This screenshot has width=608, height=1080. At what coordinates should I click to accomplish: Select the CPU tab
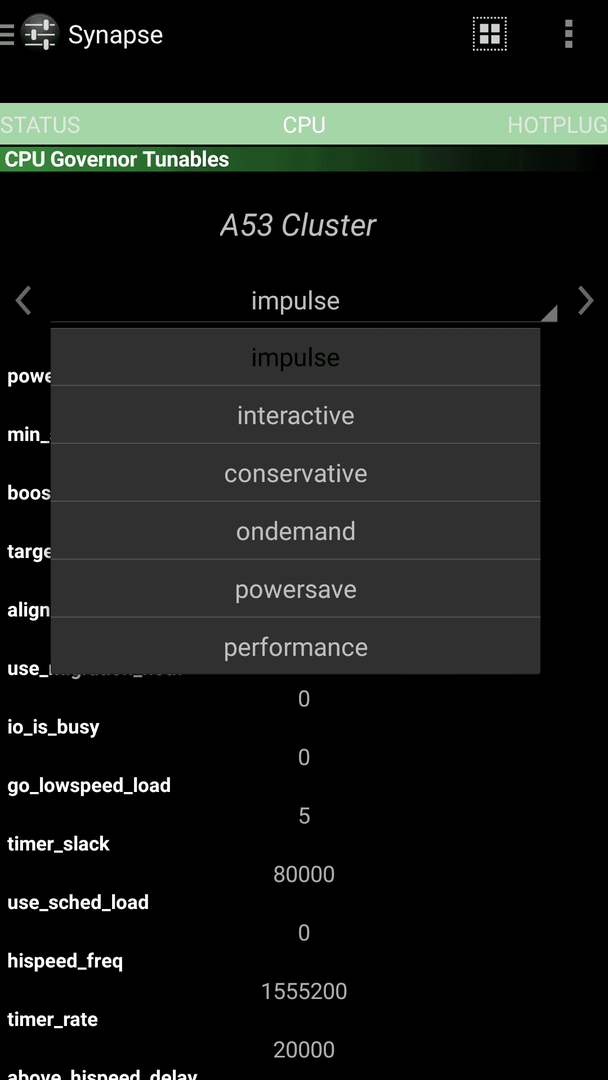click(304, 125)
